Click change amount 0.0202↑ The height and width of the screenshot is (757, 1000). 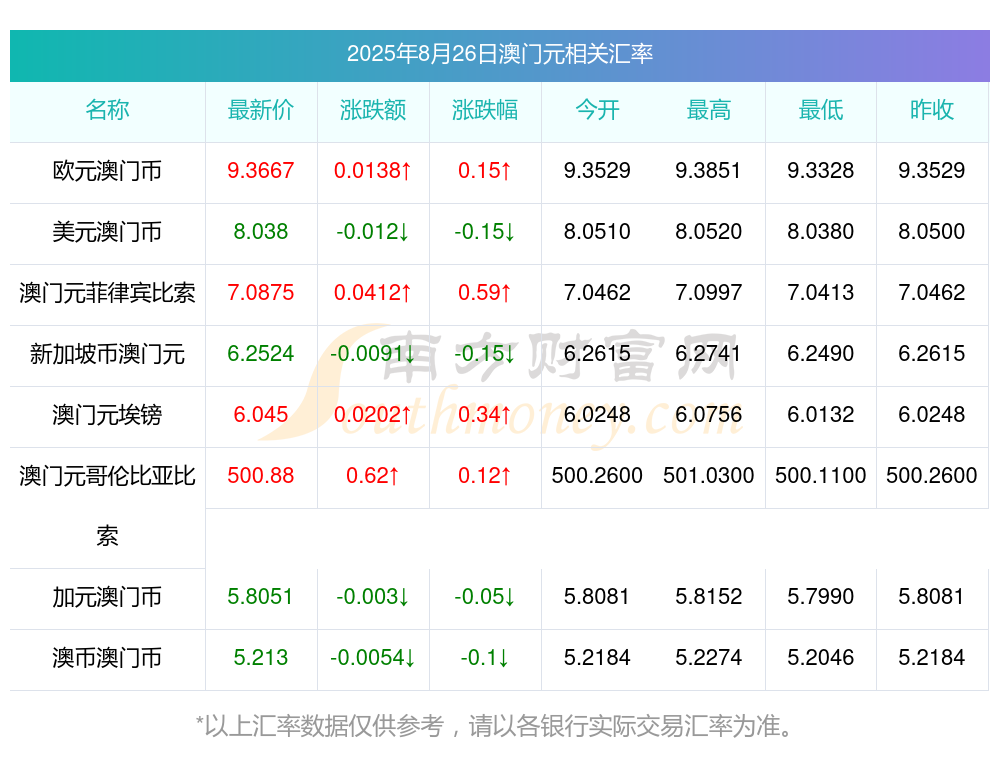pyautogui.click(x=373, y=414)
